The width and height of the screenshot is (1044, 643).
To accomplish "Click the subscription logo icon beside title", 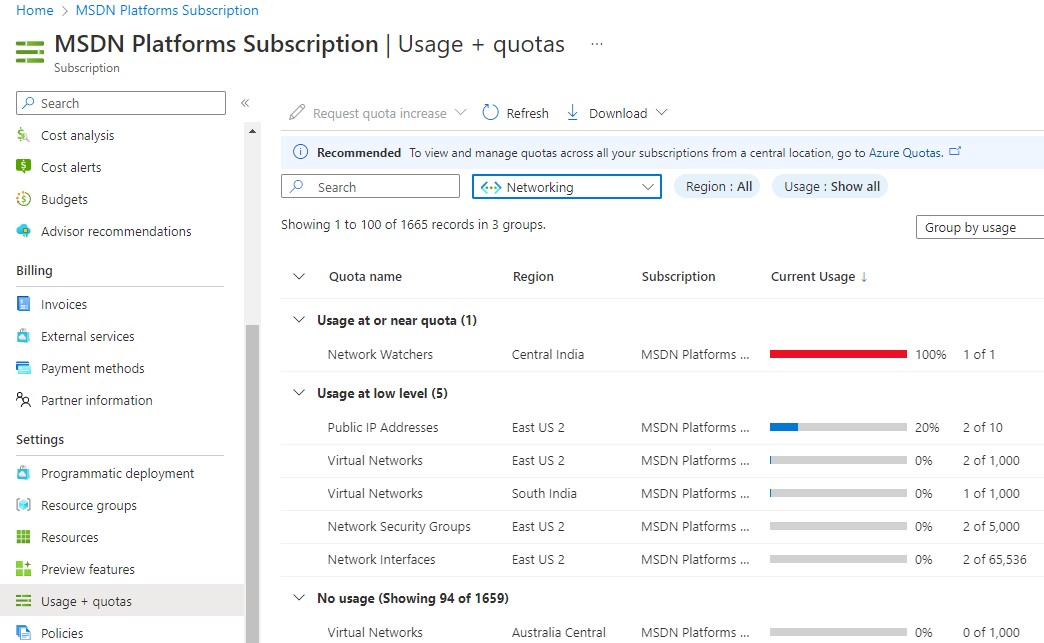I will [x=30, y=52].
